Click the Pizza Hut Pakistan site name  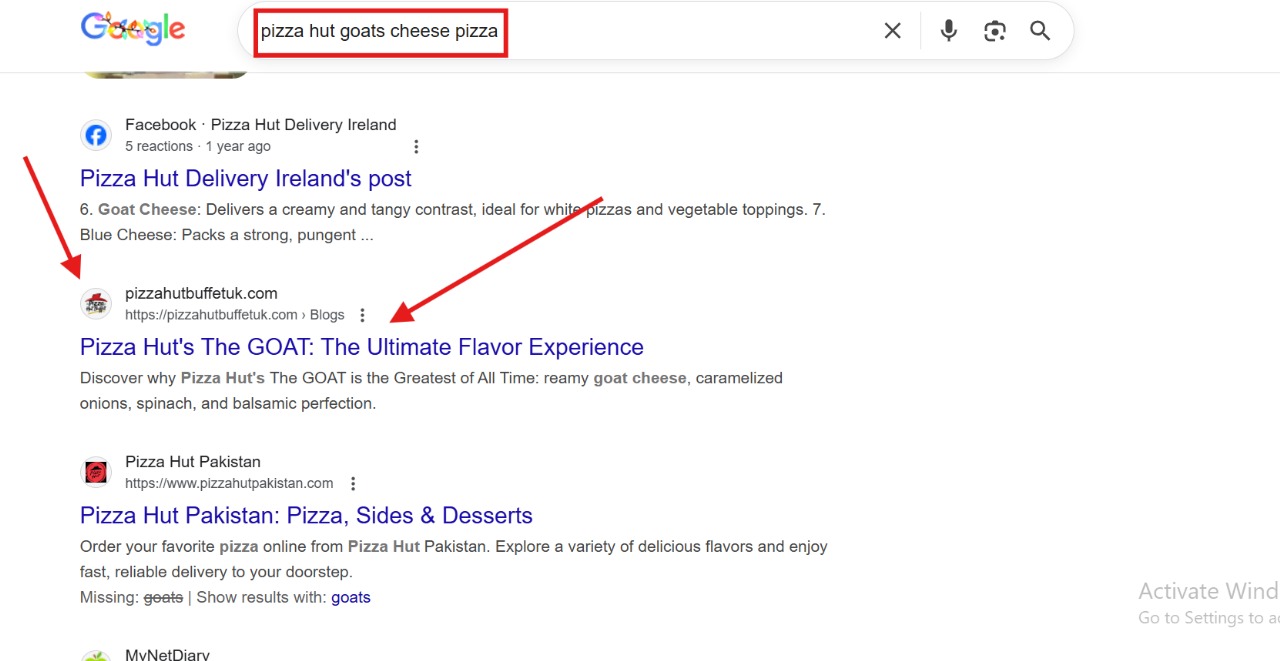[x=193, y=462]
